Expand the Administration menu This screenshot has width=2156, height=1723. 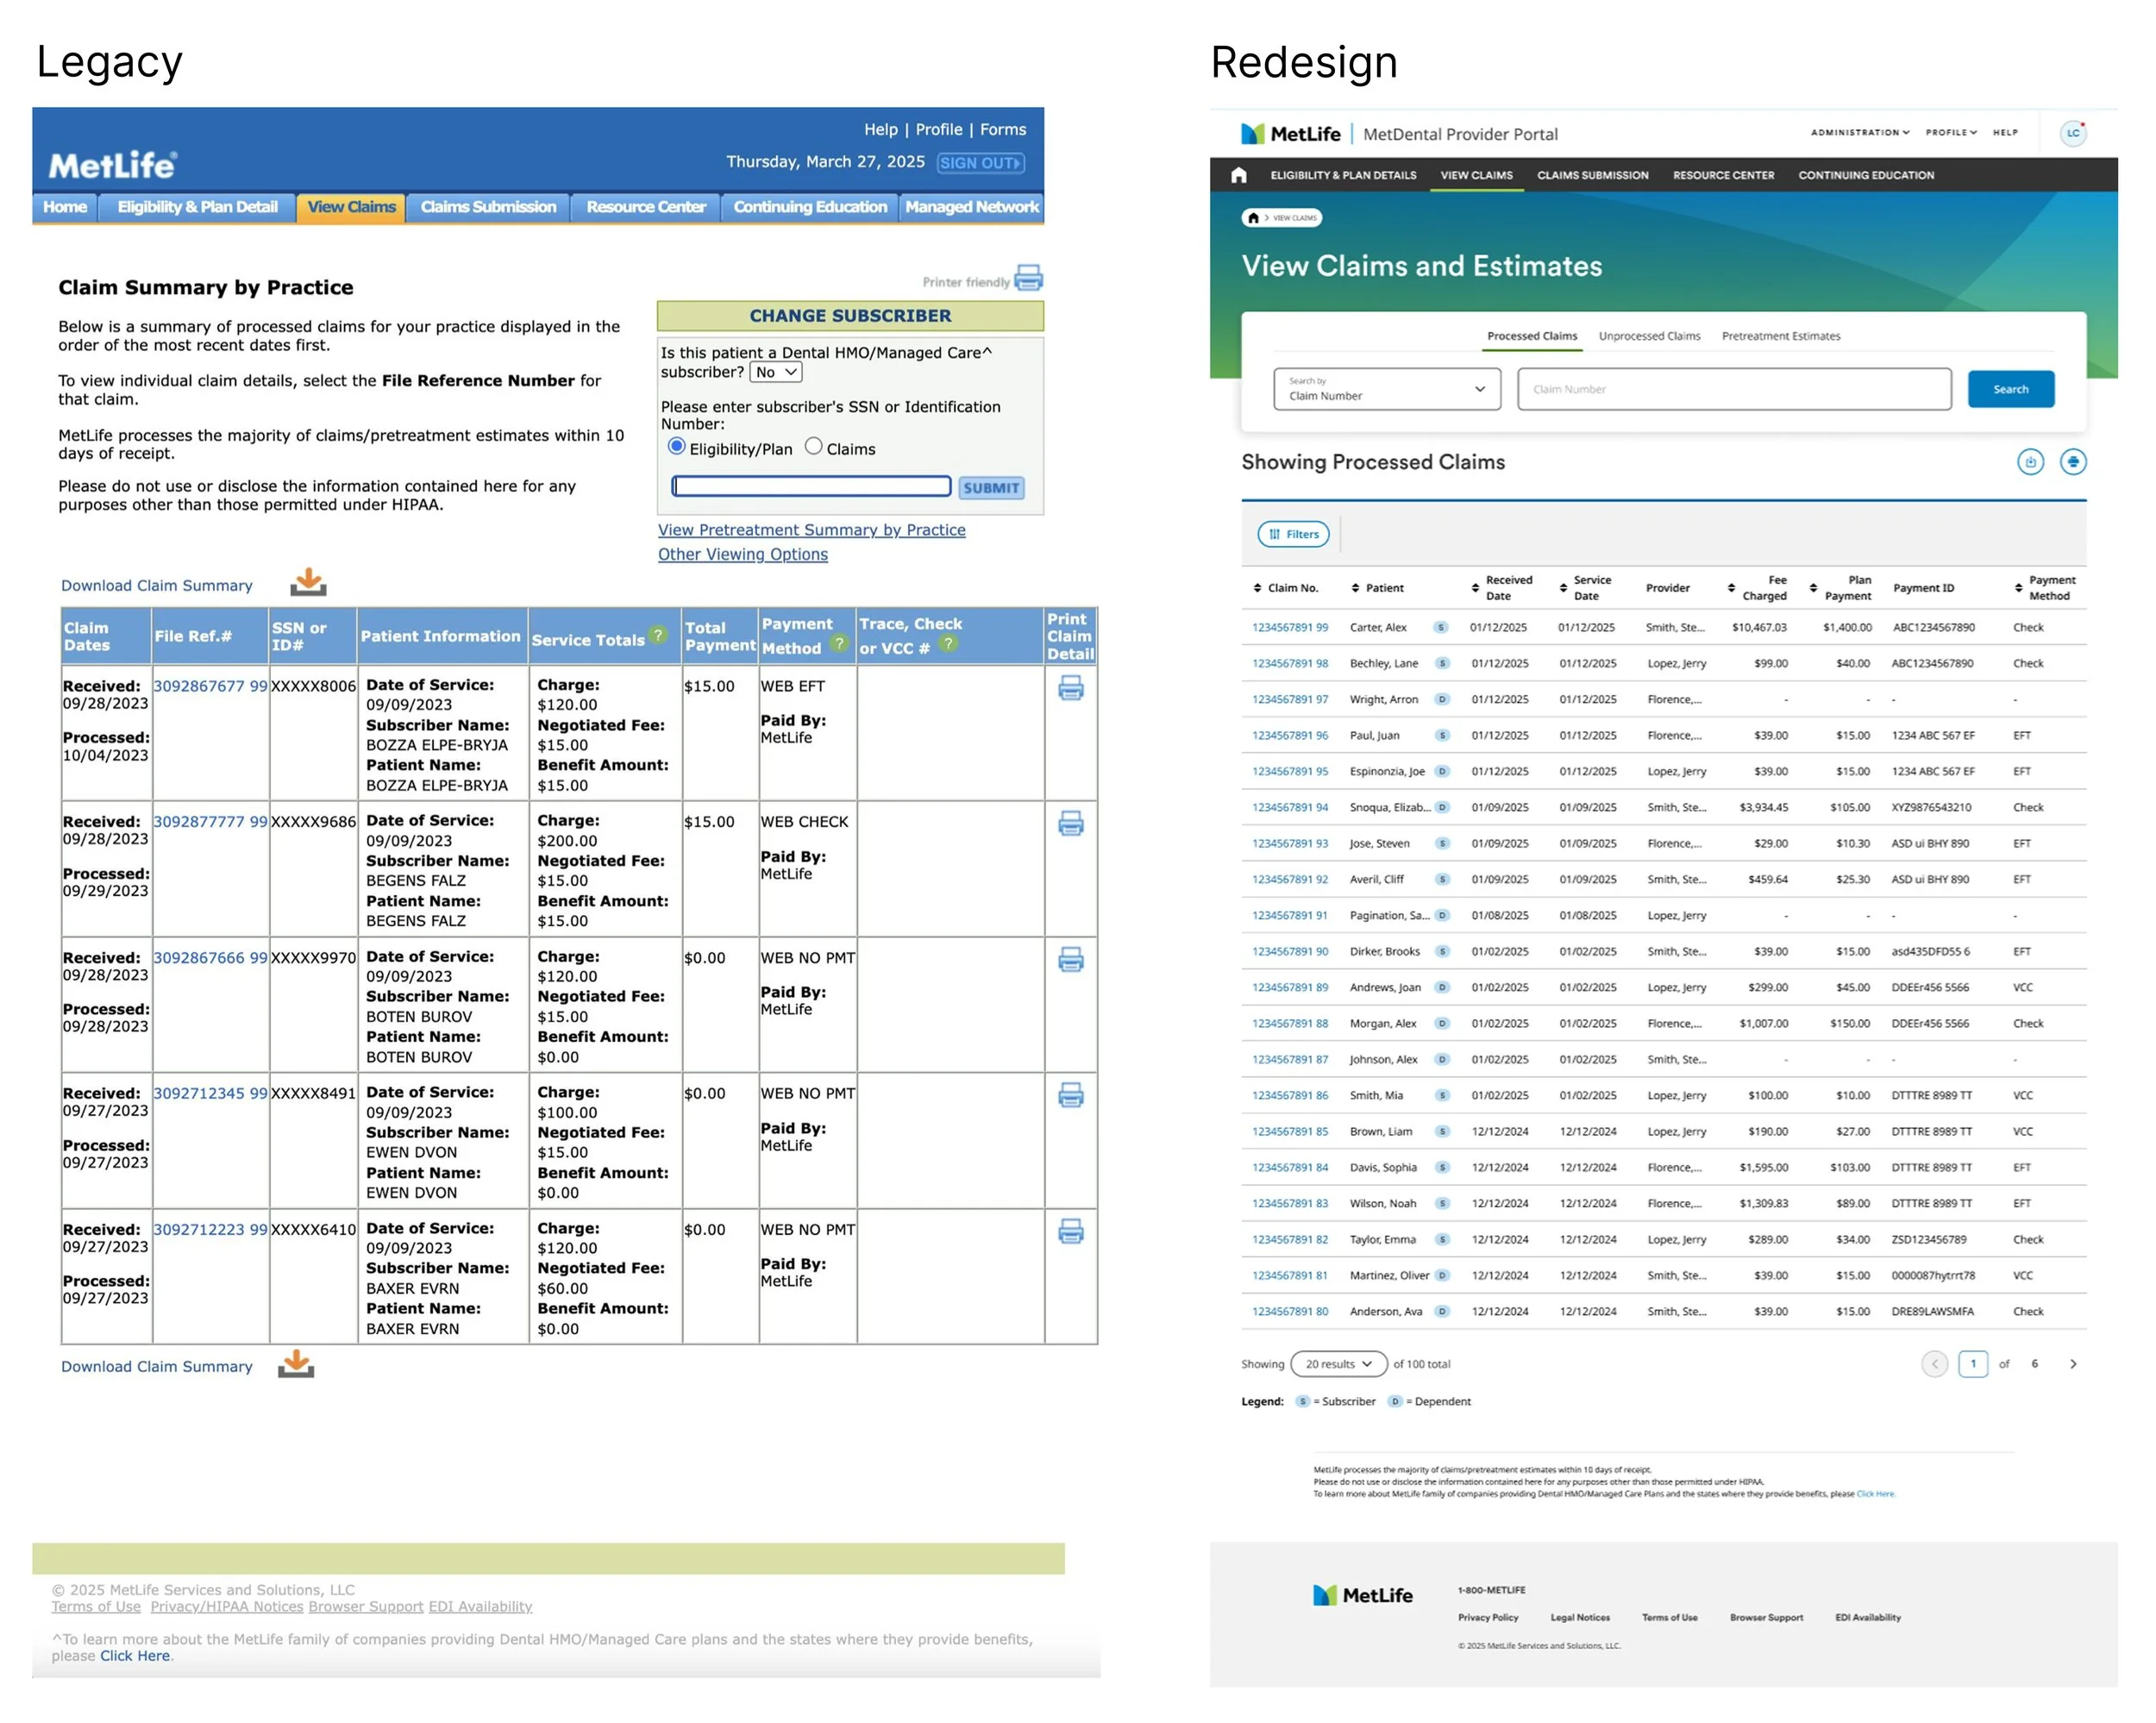pos(1859,132)
